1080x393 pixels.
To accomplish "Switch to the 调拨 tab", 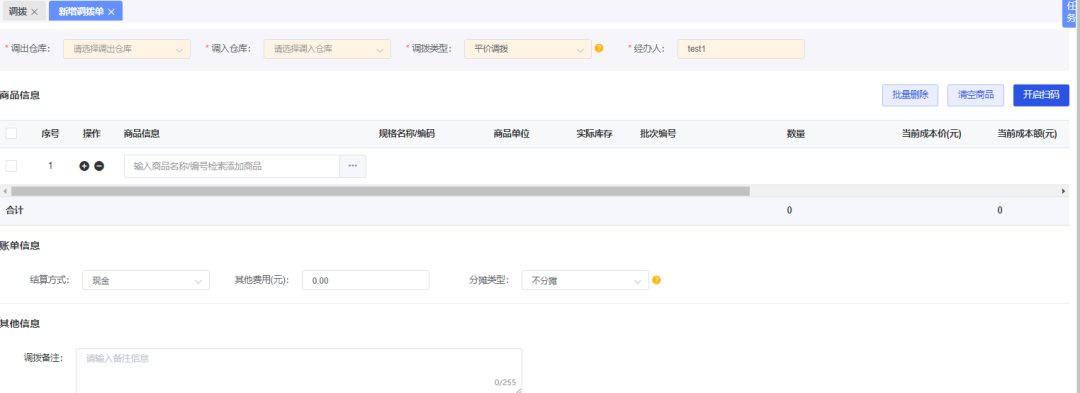I will (18, 12).
